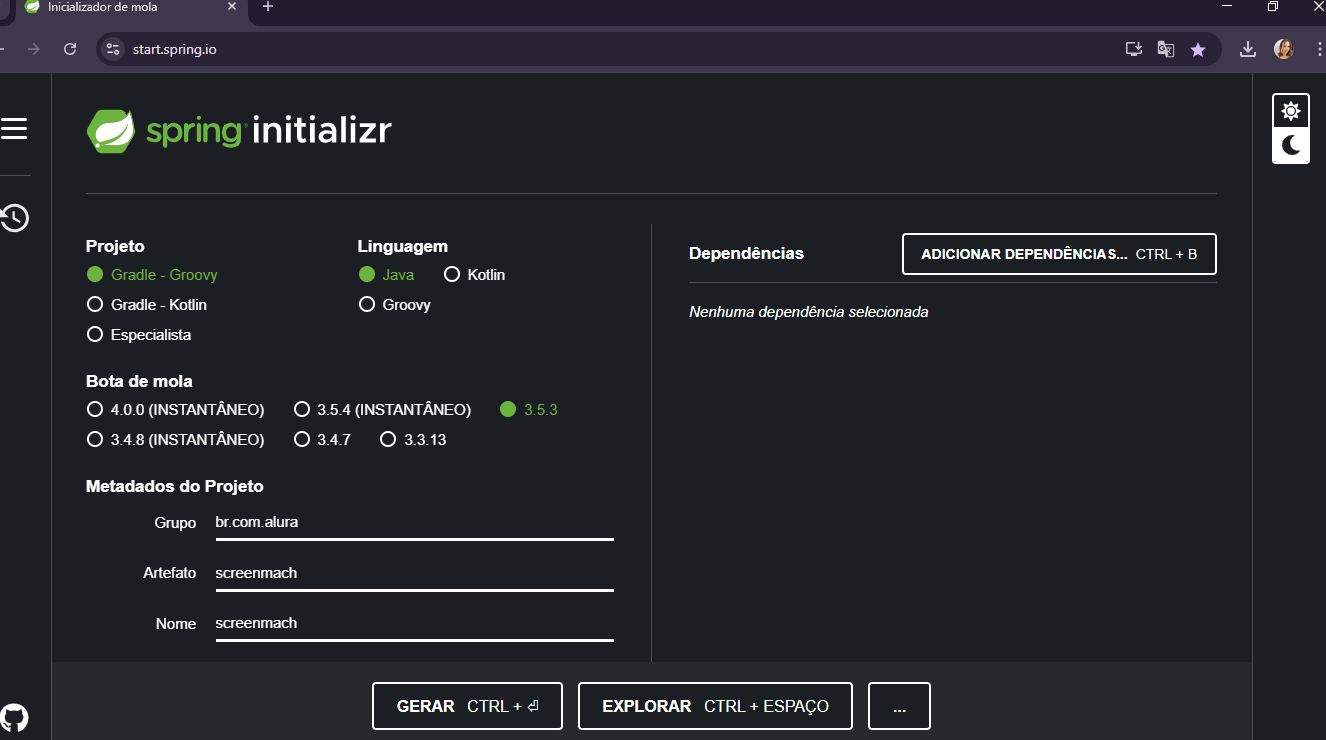
Task: Click the Artefato input field
Action: [414, 573]
